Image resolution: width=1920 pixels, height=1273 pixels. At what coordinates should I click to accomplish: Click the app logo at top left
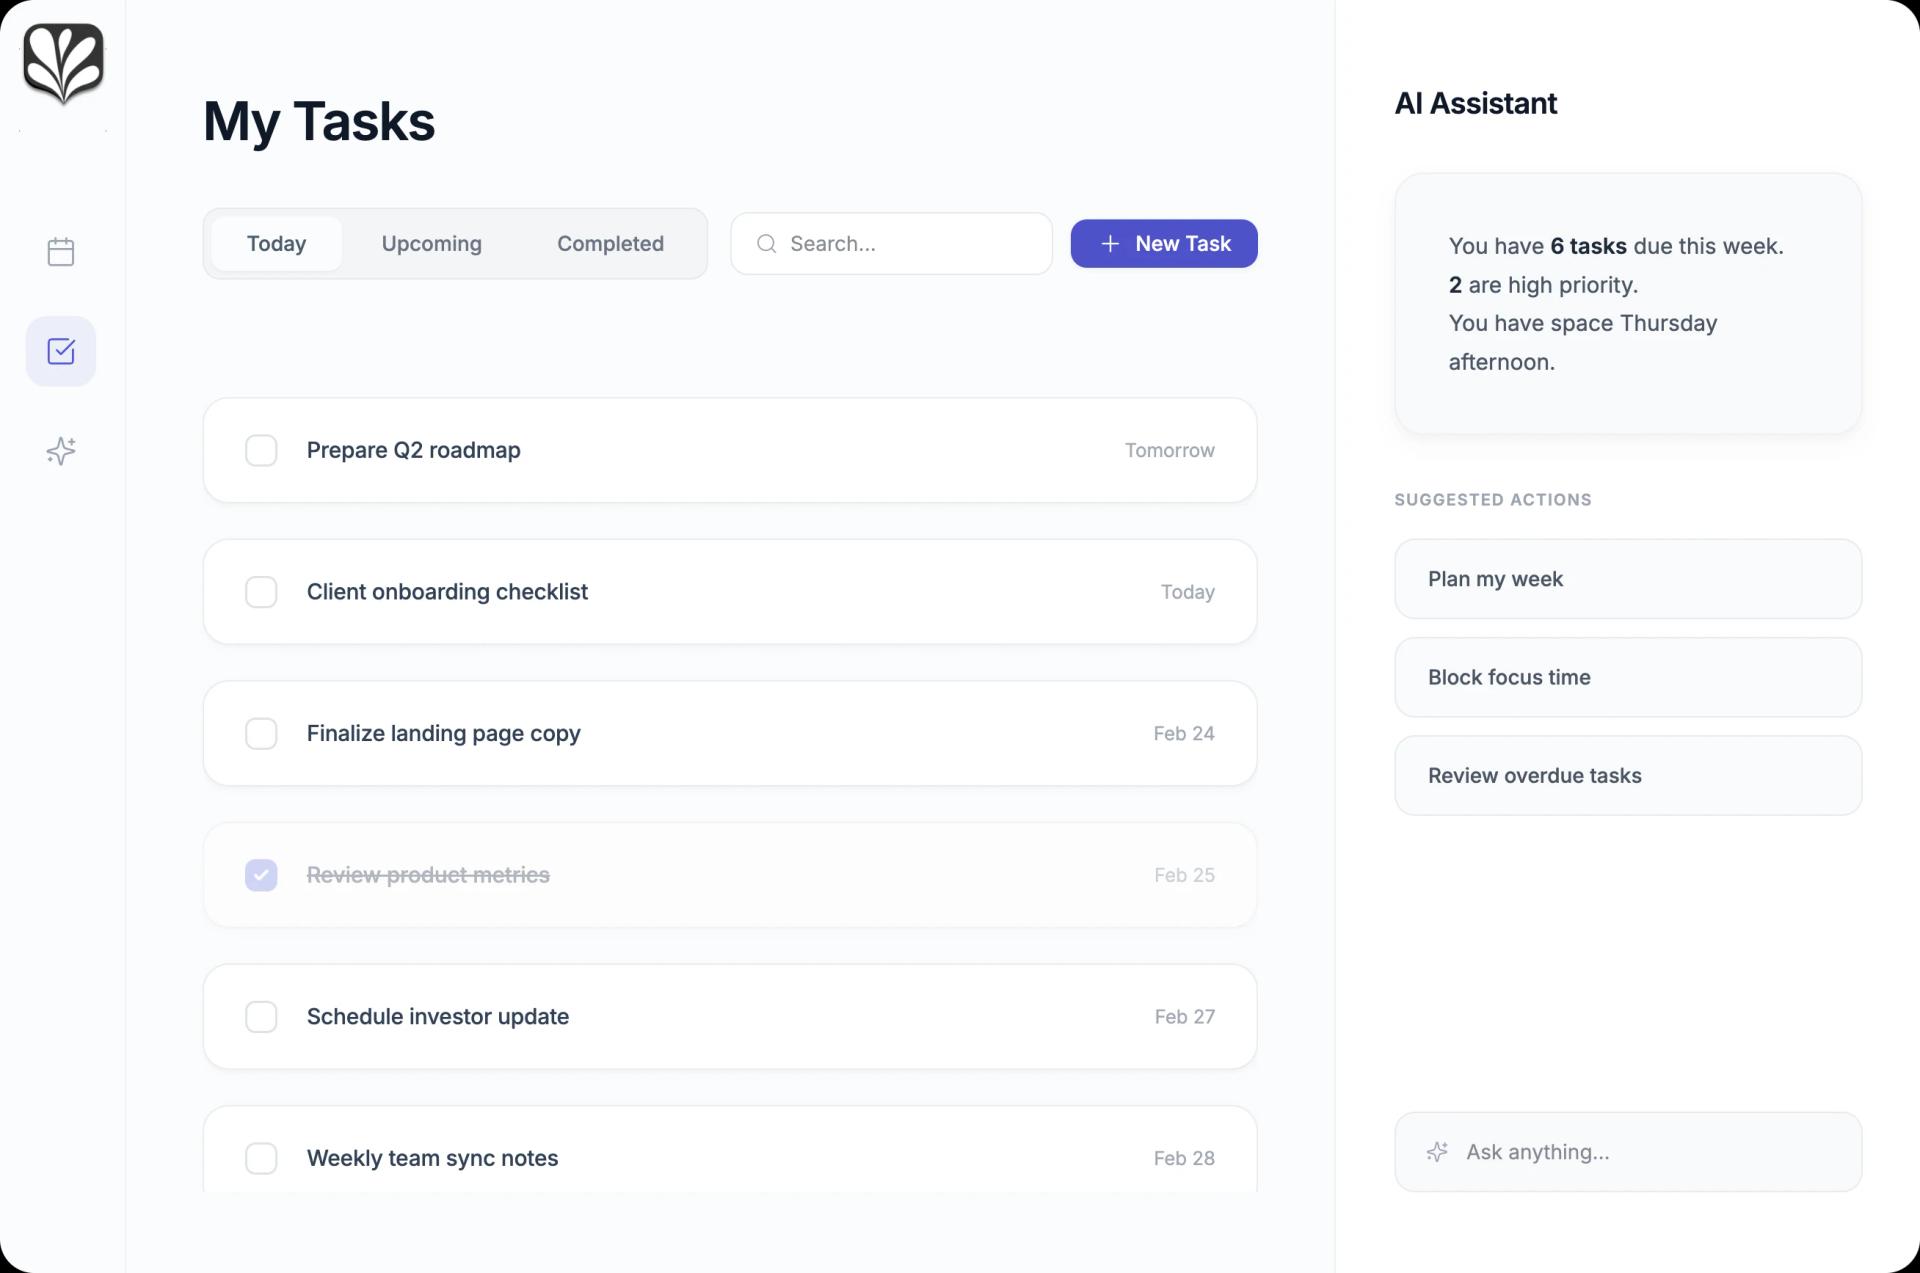point(62,62)
